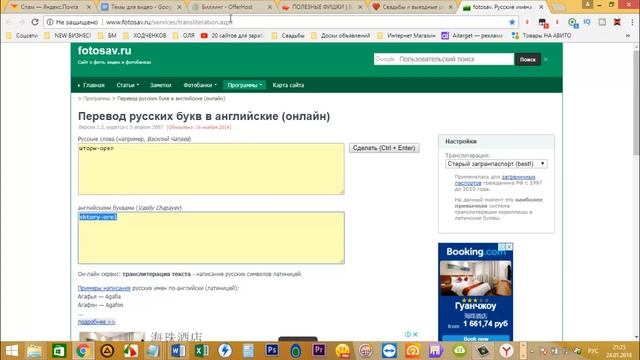Viewport: 640px width, 360px height.
Task: Reload the page with the refresh icon
Action: tap(35, 22)
